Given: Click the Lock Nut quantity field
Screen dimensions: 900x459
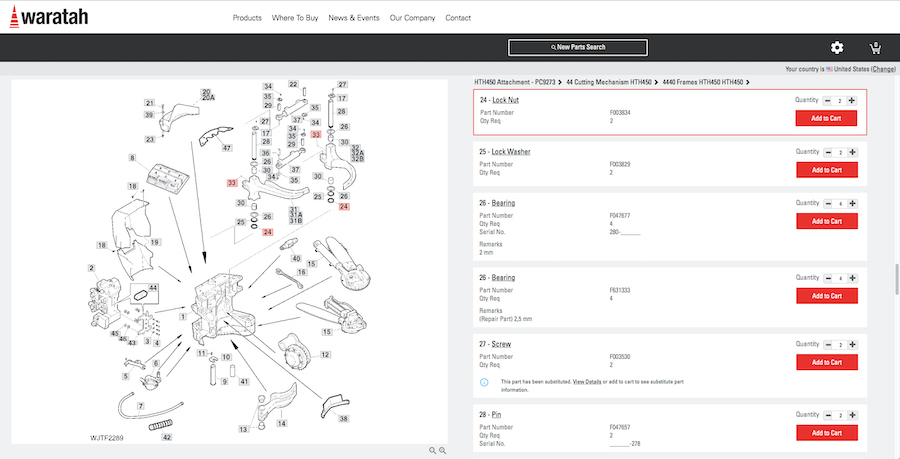Looking at the screenshot, I should pyautogui.click(x=840, y=100).
